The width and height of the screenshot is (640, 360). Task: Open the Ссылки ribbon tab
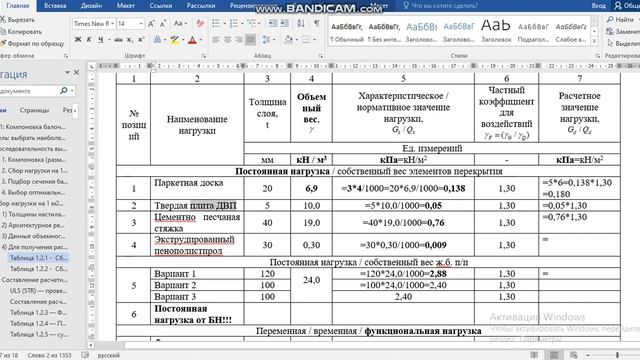(160, 6)
